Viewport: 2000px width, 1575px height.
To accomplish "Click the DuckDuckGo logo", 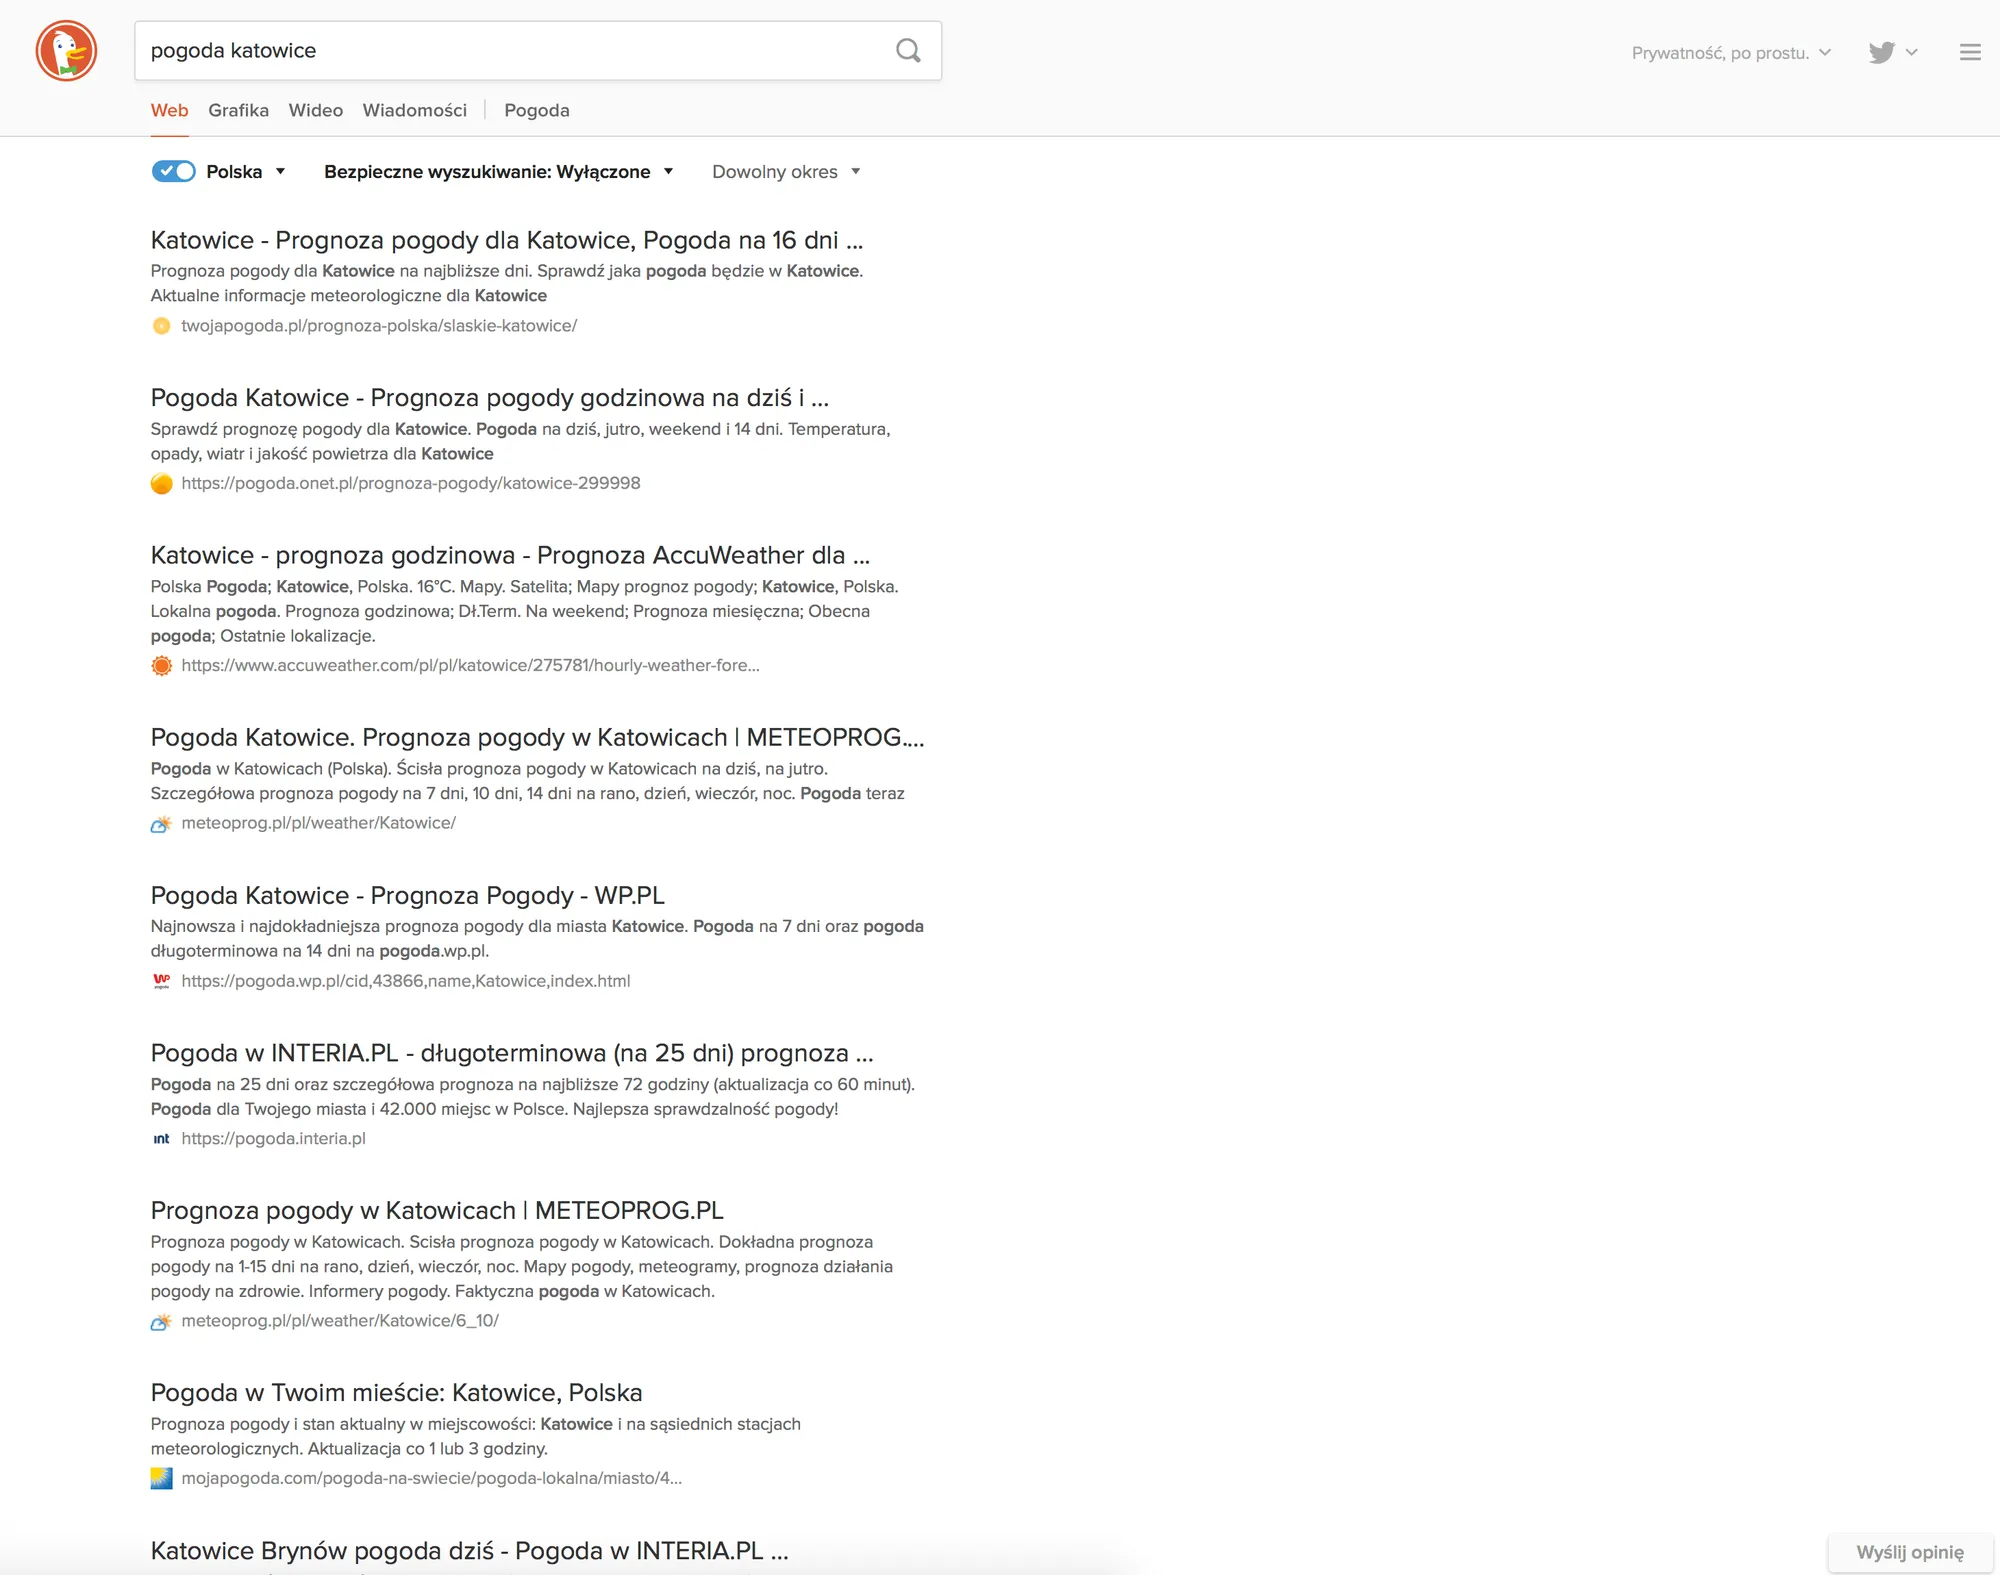I will pyautogui.click(x=66, y=51).
